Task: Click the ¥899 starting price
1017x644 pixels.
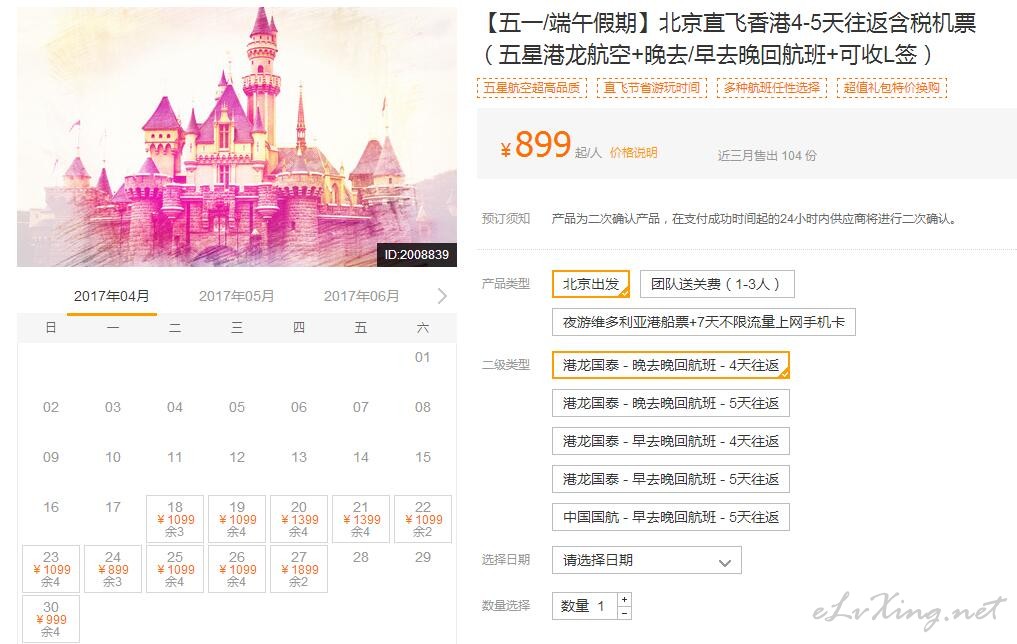Action: pyautogui.click(x=536, y=145)
